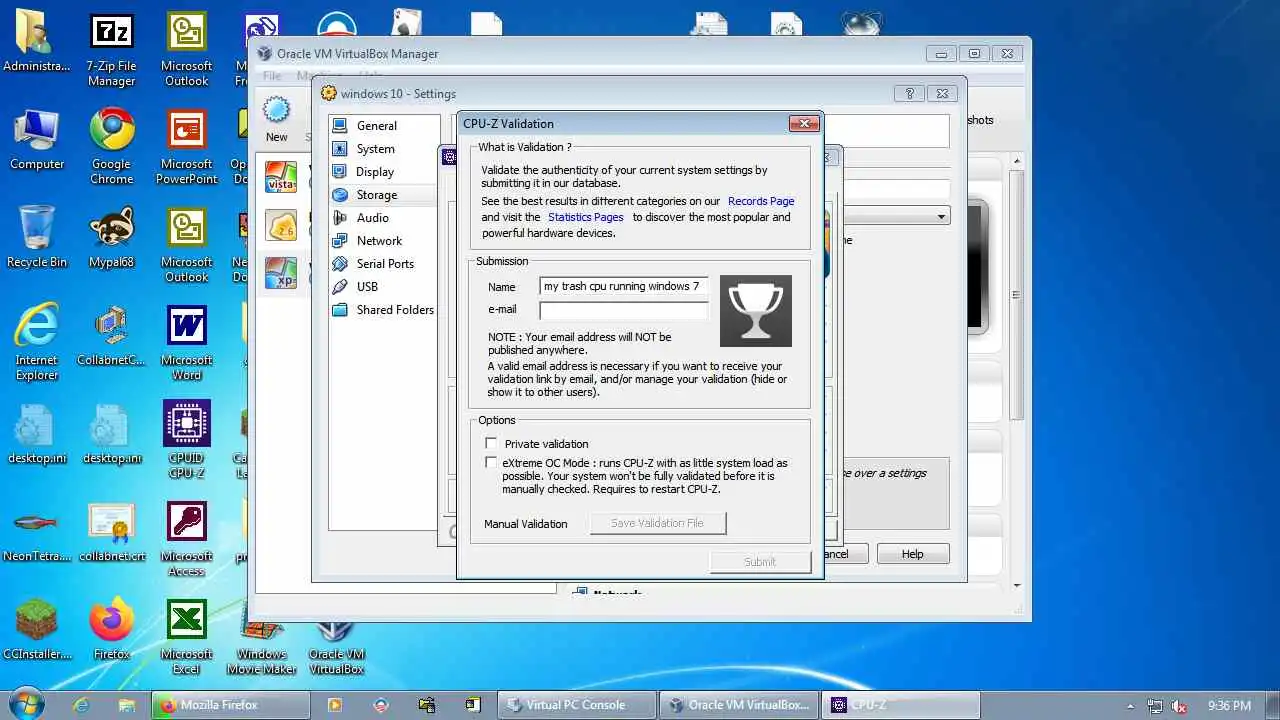Switch to Oracle VM VirtualBox taskbar button
The image size is (1280, 720).
coord(739,705)
